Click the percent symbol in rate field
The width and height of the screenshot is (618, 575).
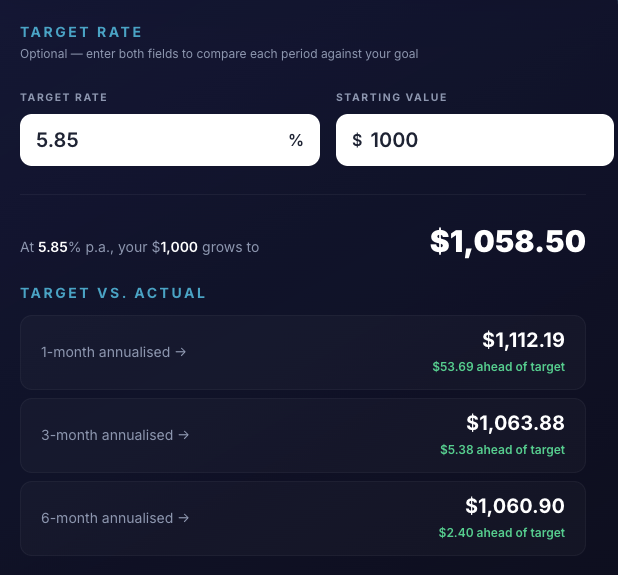click(296, 141)
